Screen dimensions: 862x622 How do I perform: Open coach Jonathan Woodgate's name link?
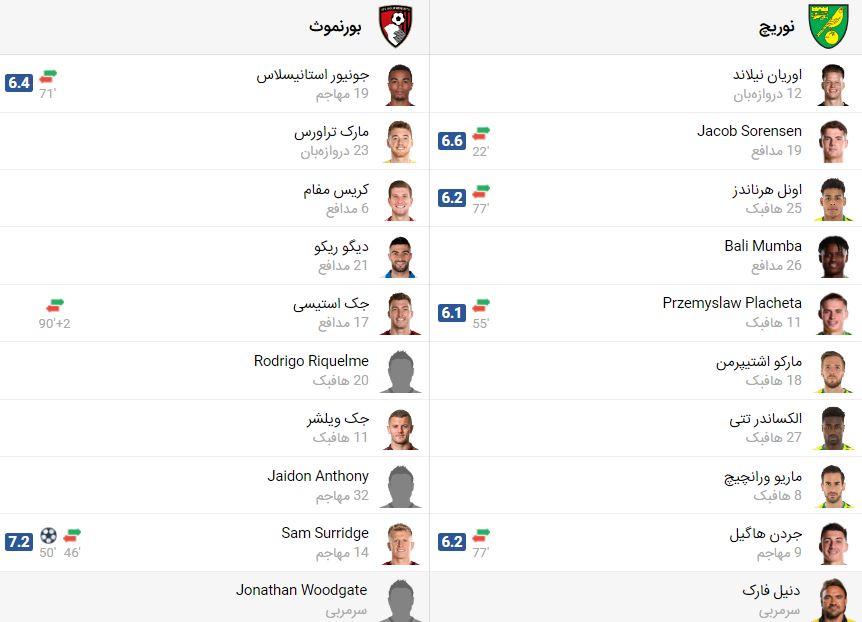click(x=301, y=590)
